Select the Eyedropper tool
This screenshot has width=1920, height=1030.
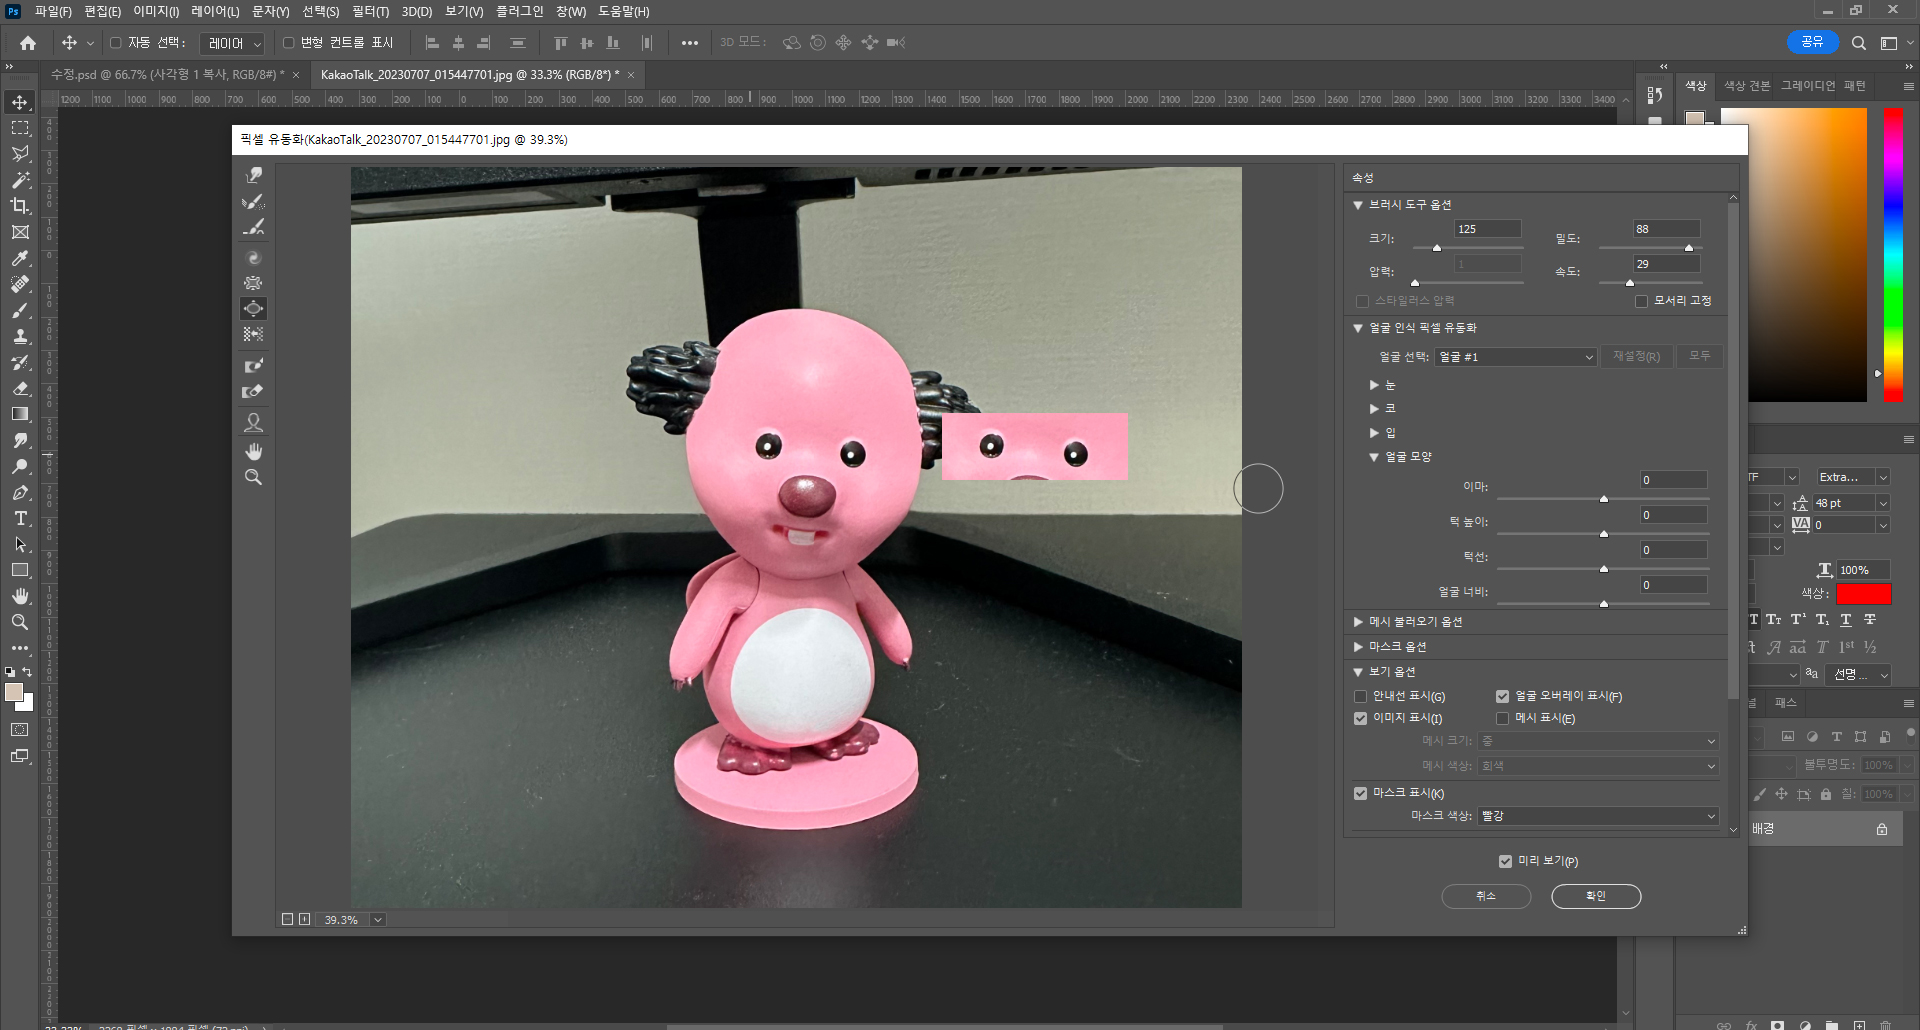pos(20,258)
